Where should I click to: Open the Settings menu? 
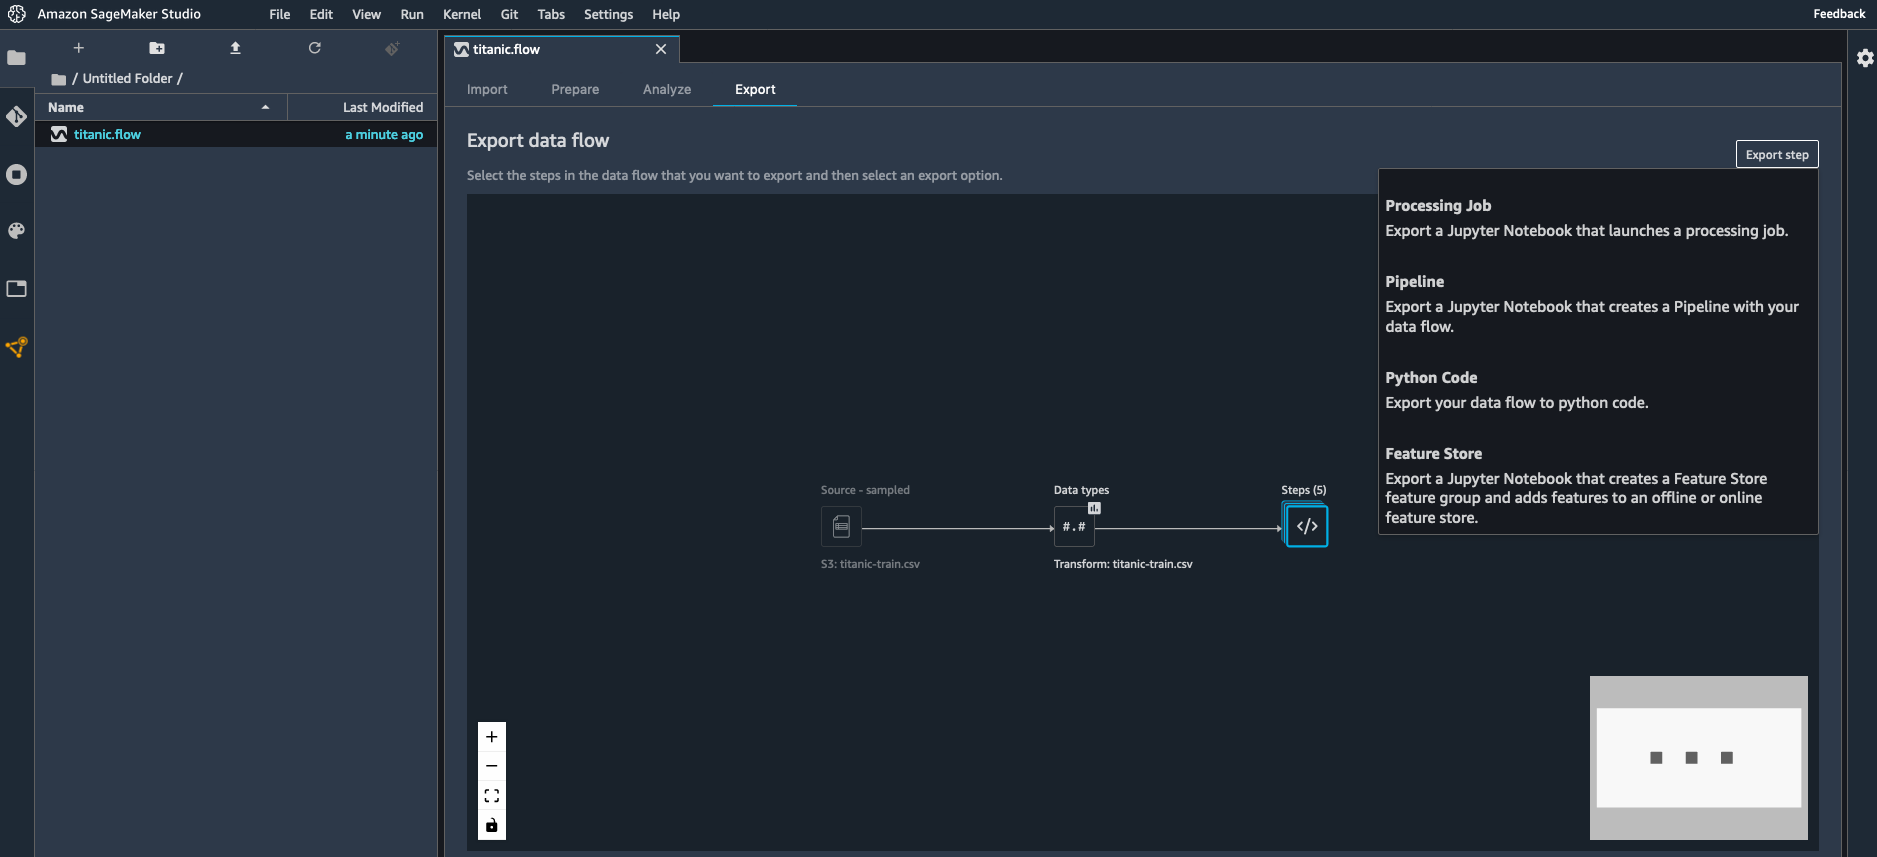[x=608, y=14]
